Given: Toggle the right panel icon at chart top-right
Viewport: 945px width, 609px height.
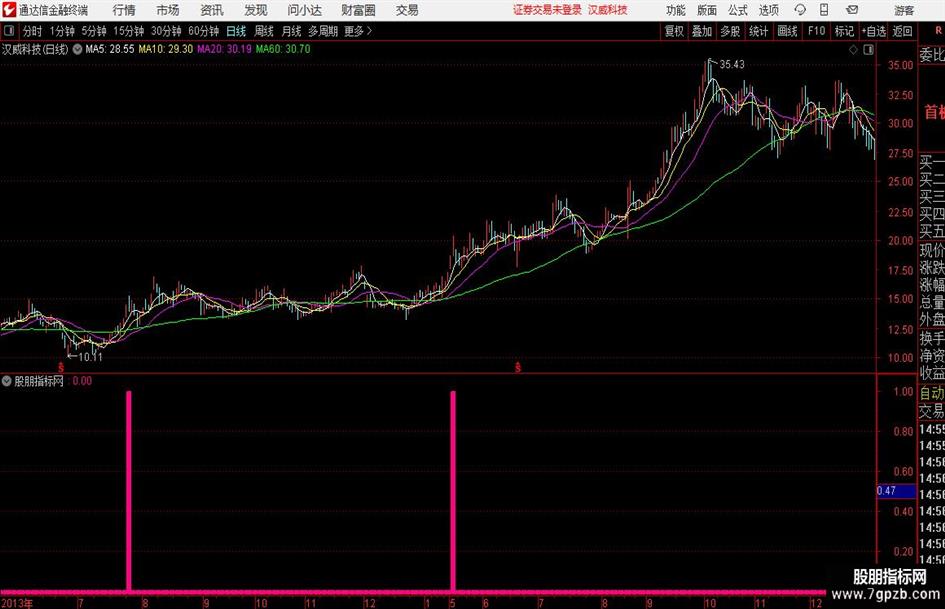Looking at the screenshot, I should [868, 50].
